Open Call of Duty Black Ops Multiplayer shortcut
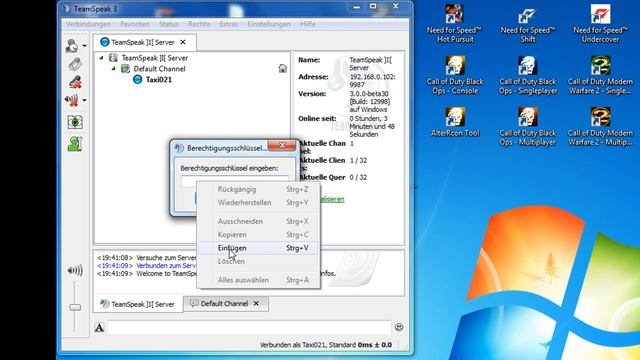The image size is (640, 360). [527, 127]
